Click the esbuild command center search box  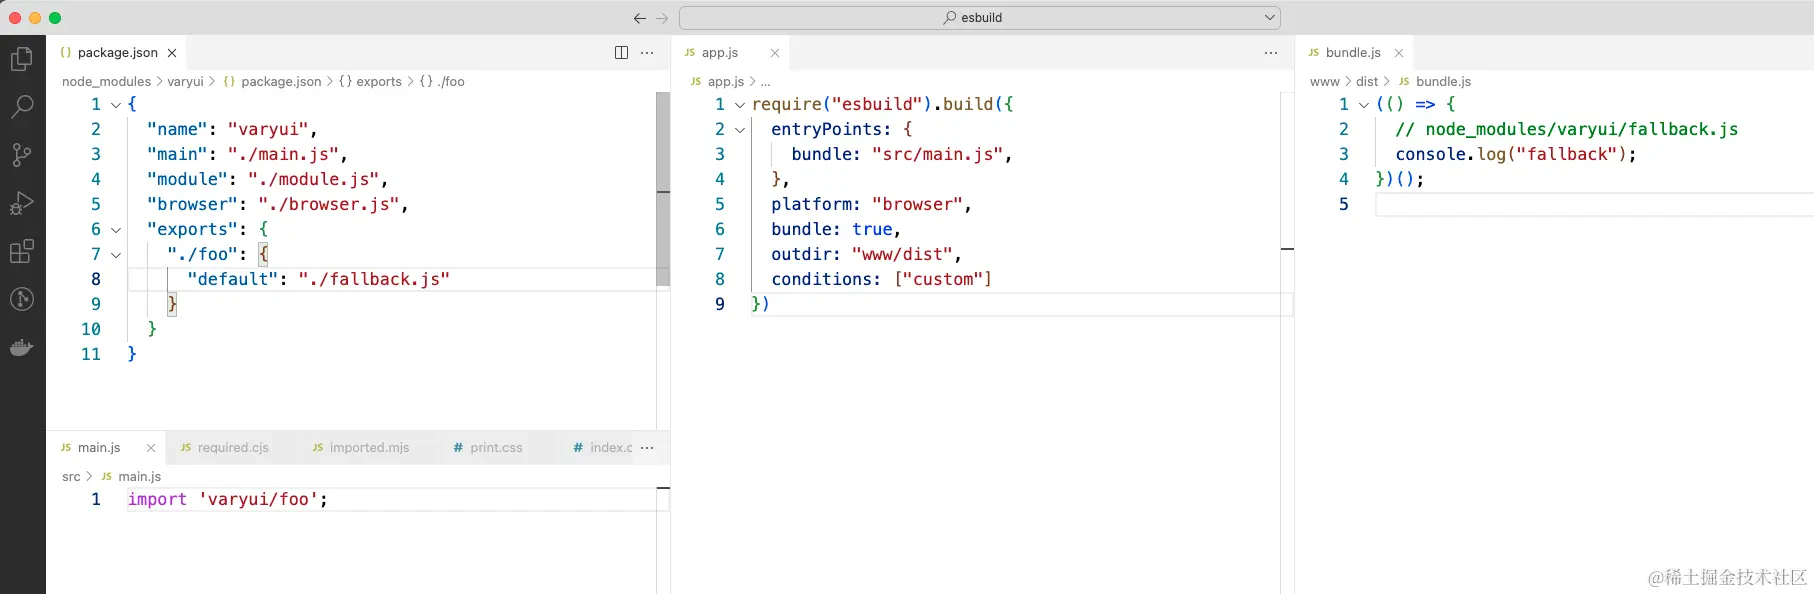980,18
